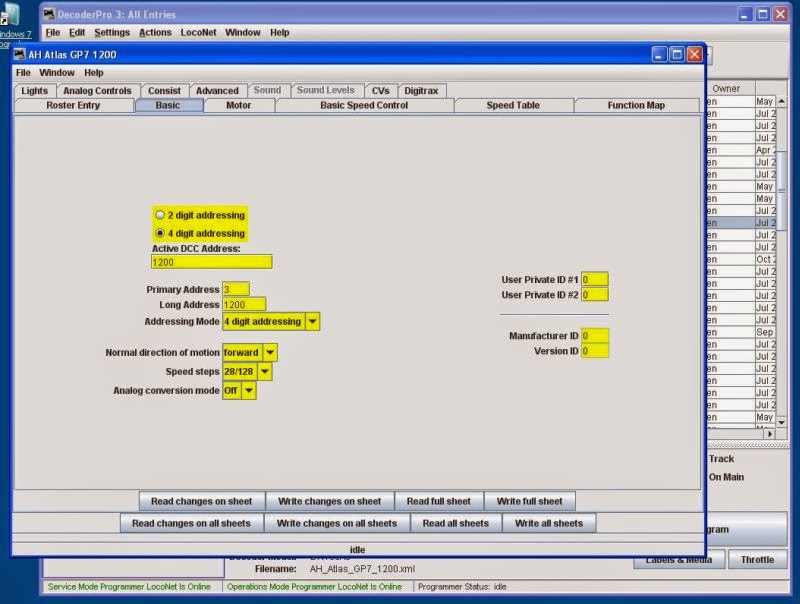Open Analog conversion mode dropdown
800x604 pixels.
pyautogui.click(x=248, y=390)
